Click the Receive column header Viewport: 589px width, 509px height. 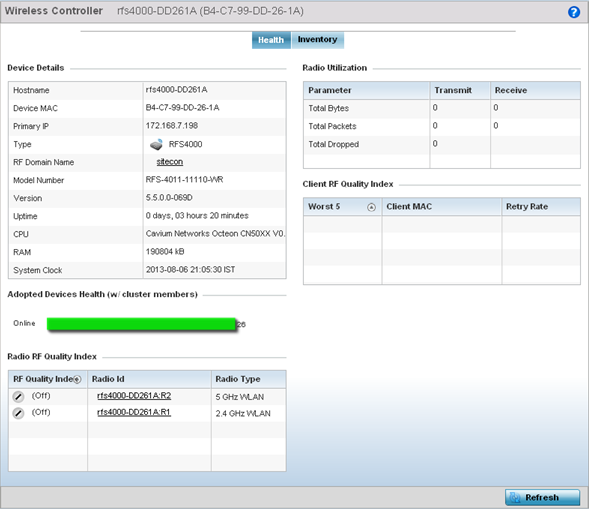pyautogui.click(x=535, y=91)
